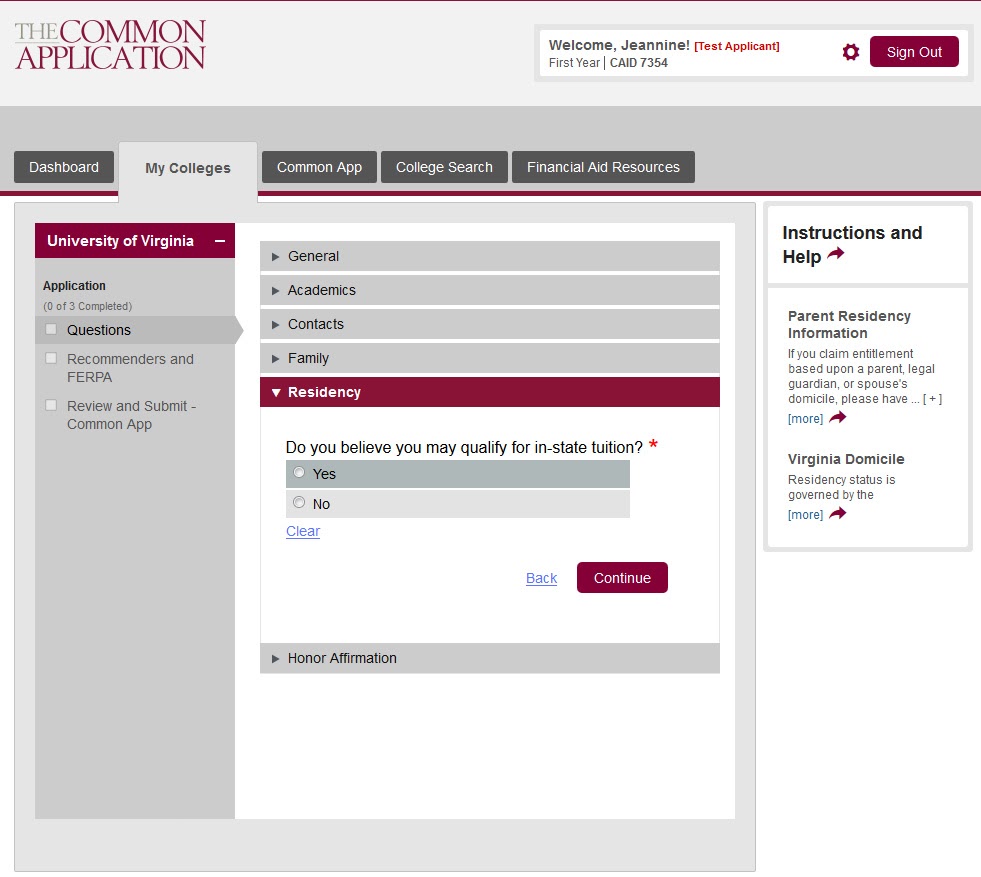The image size is (981, 877).
Task: Open Financial Aid Resources tab
Action: [603, 167]
